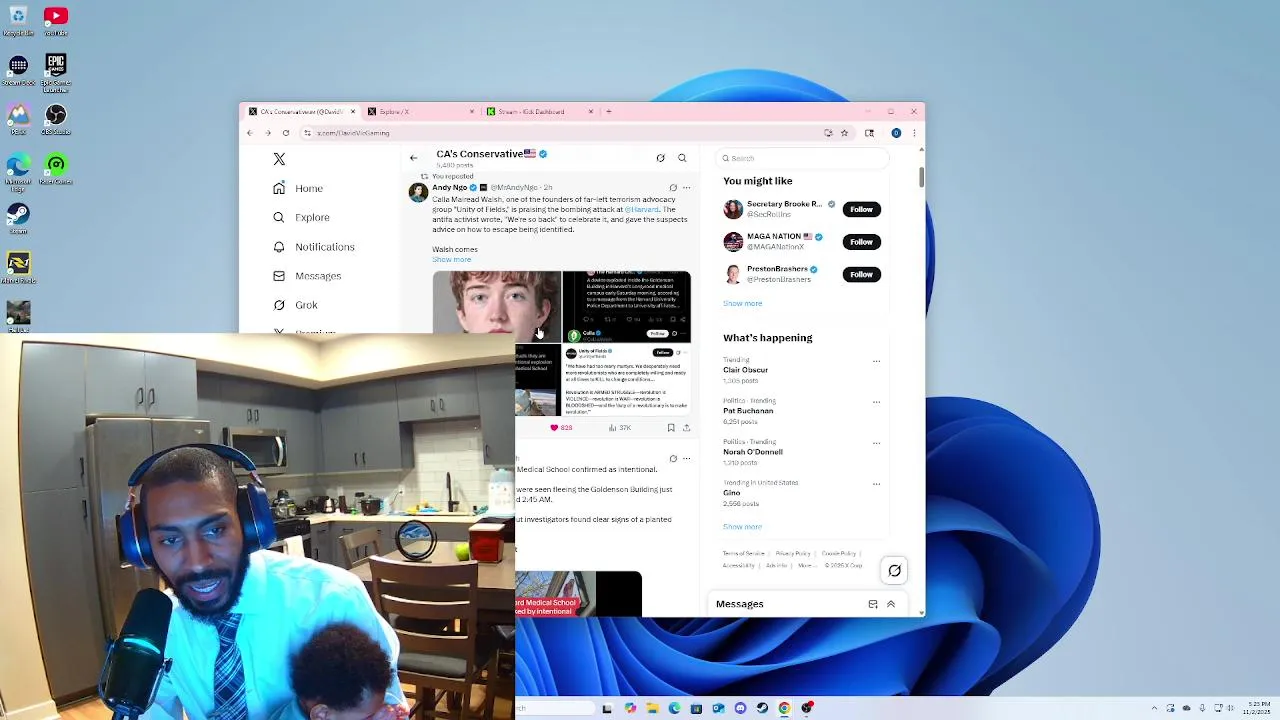Viewport: 1280px width, 720px height.
Task: Follow Secretary Brooke R.
Action: (861, 209)
